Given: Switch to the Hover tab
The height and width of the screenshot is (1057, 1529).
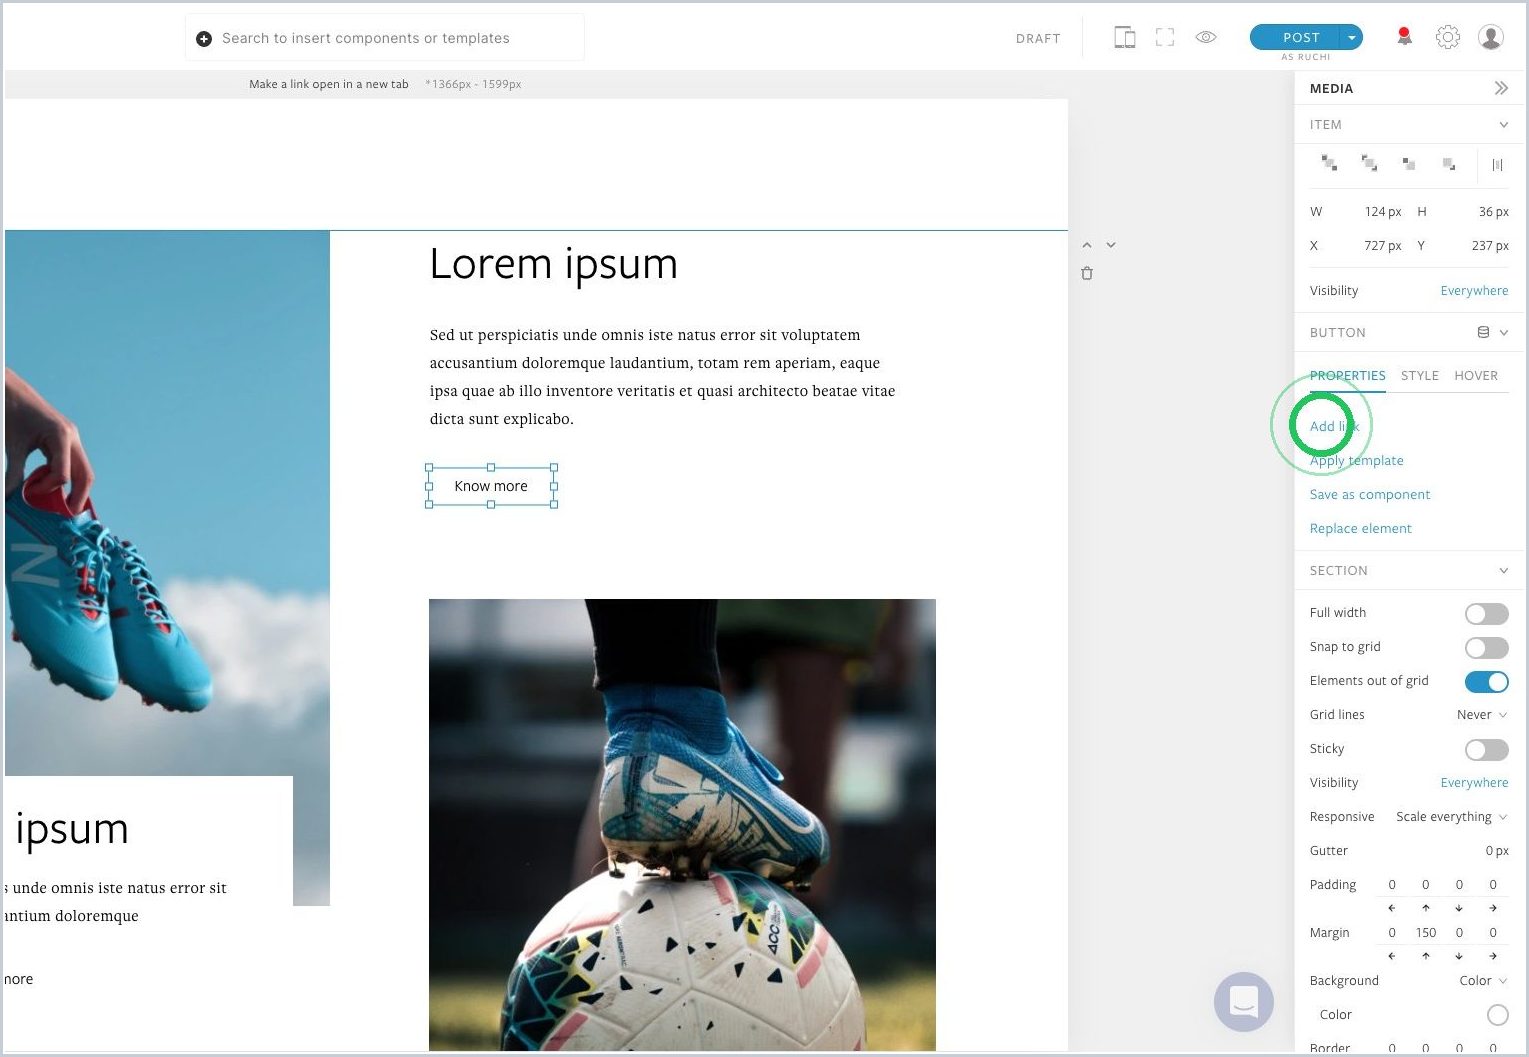Looking at the screenshot, I should 1476,376.
